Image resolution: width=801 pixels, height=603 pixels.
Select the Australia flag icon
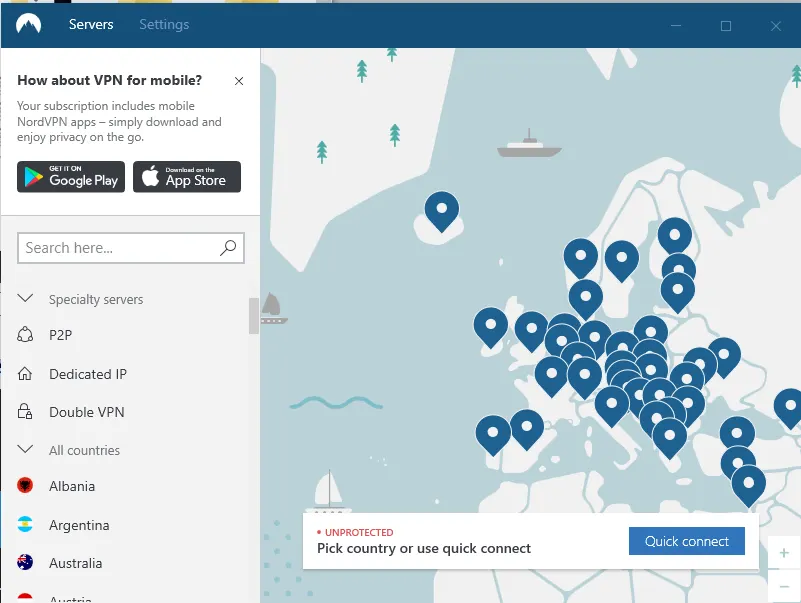[26, 563]
